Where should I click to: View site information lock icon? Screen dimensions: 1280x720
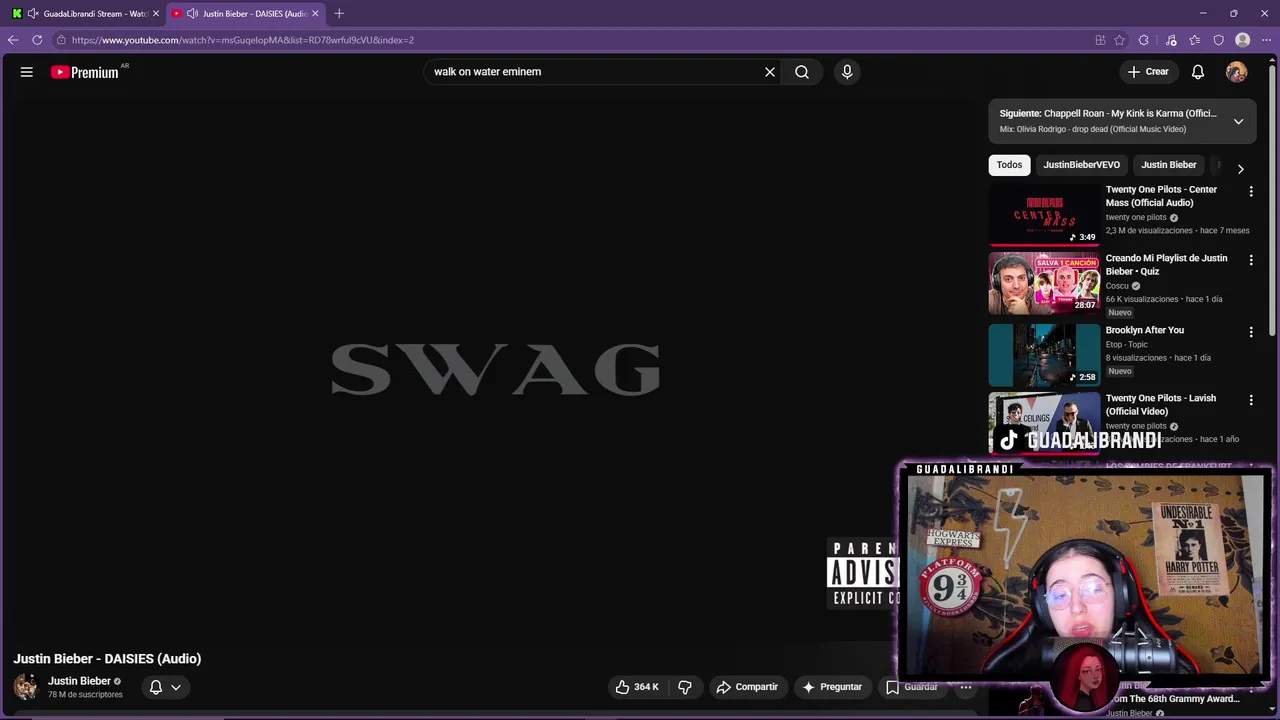[x=61, y=40]
